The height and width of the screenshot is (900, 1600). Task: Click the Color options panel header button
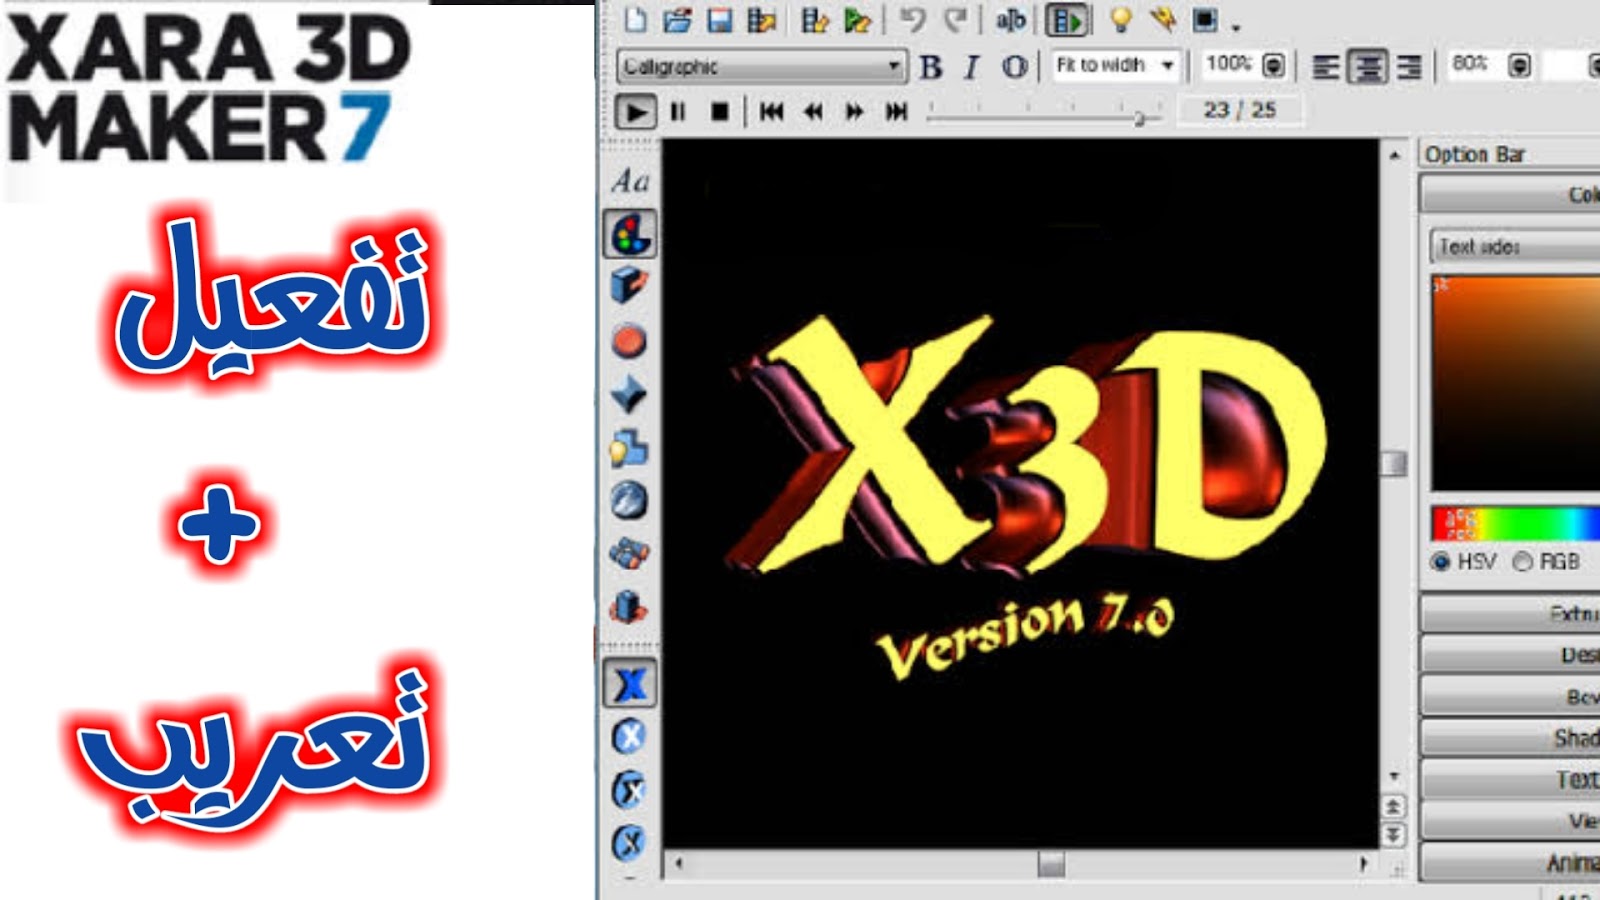click(1510, 194)
